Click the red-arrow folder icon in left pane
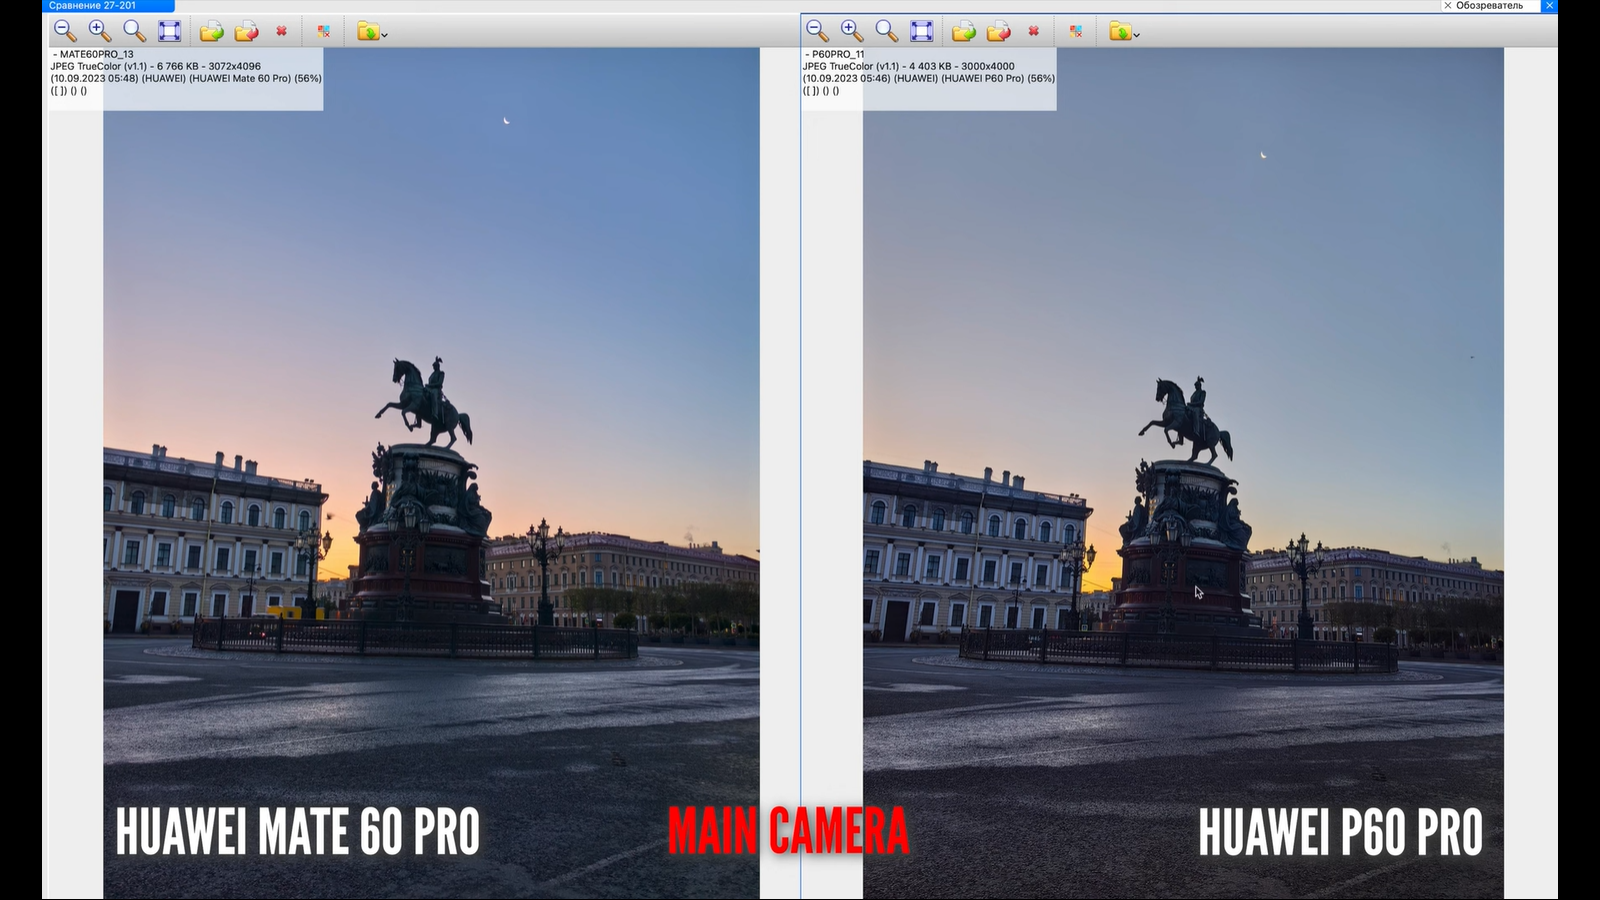The width and height of the screenshot is (1600, 900). (x=246, y=32)
